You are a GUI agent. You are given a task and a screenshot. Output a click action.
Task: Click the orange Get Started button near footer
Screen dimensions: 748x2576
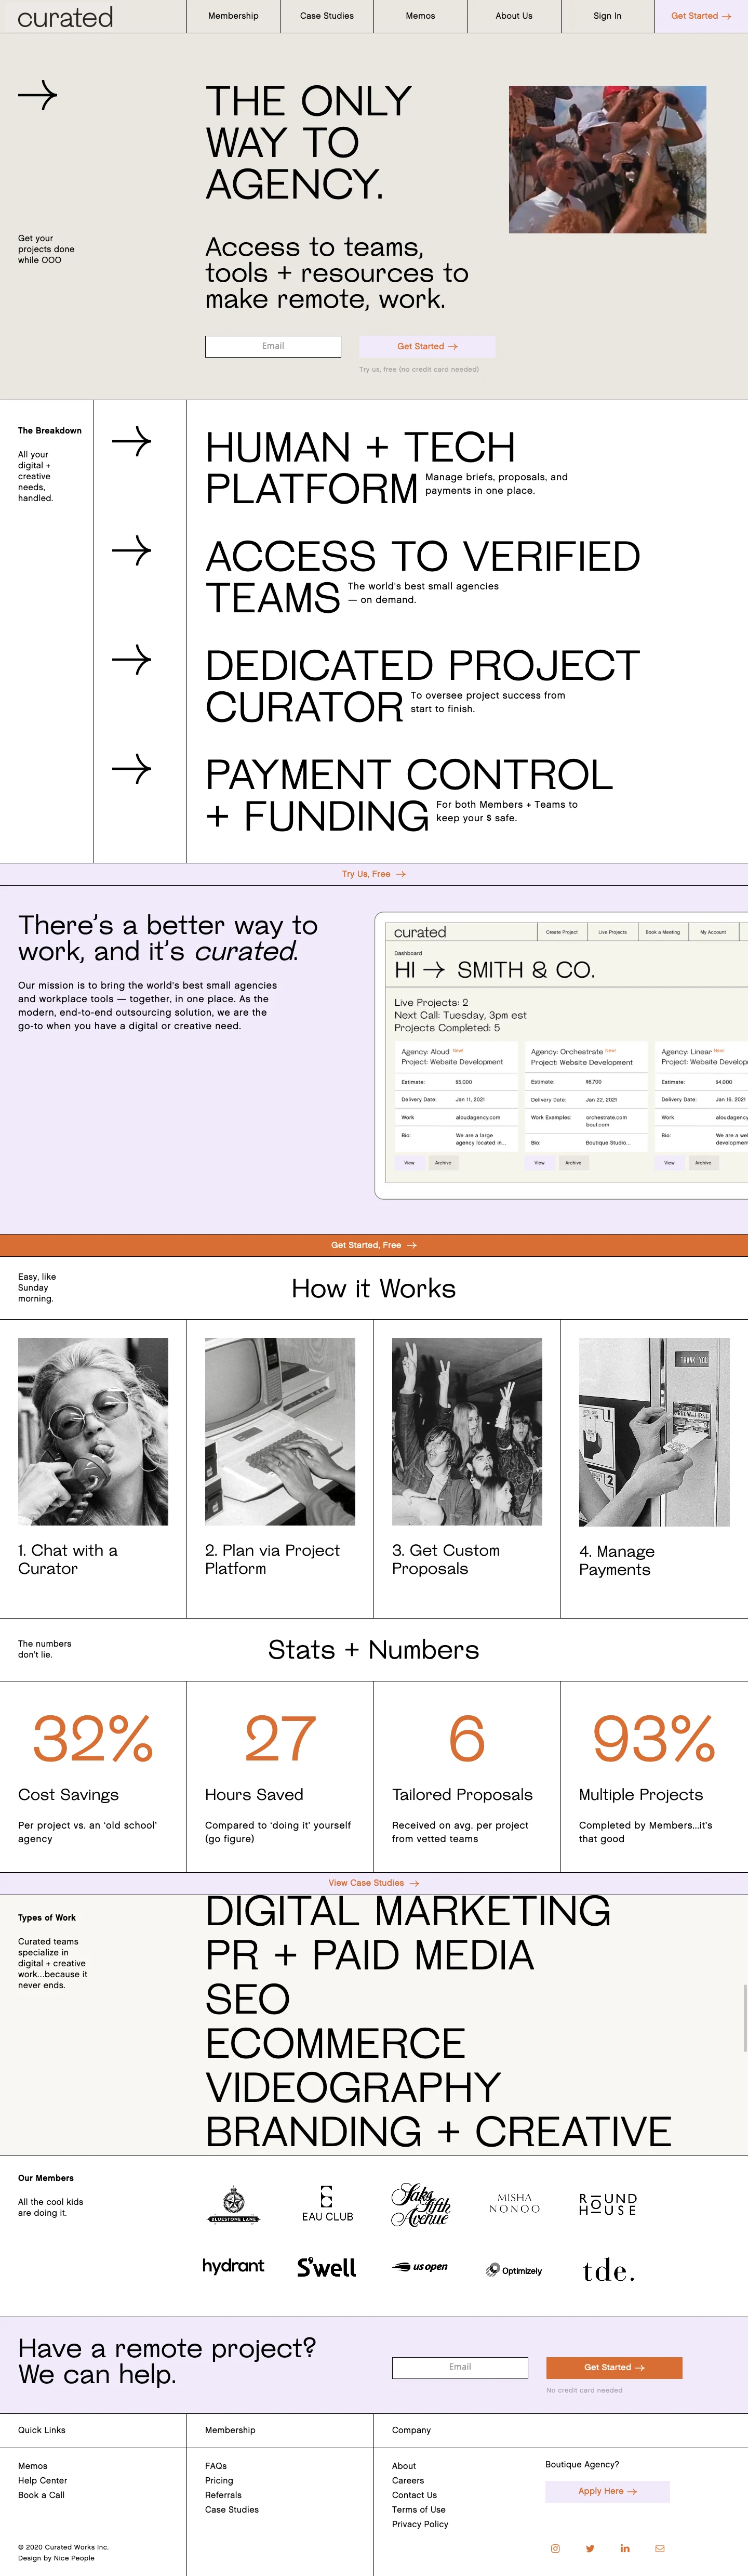[614, 2367]
